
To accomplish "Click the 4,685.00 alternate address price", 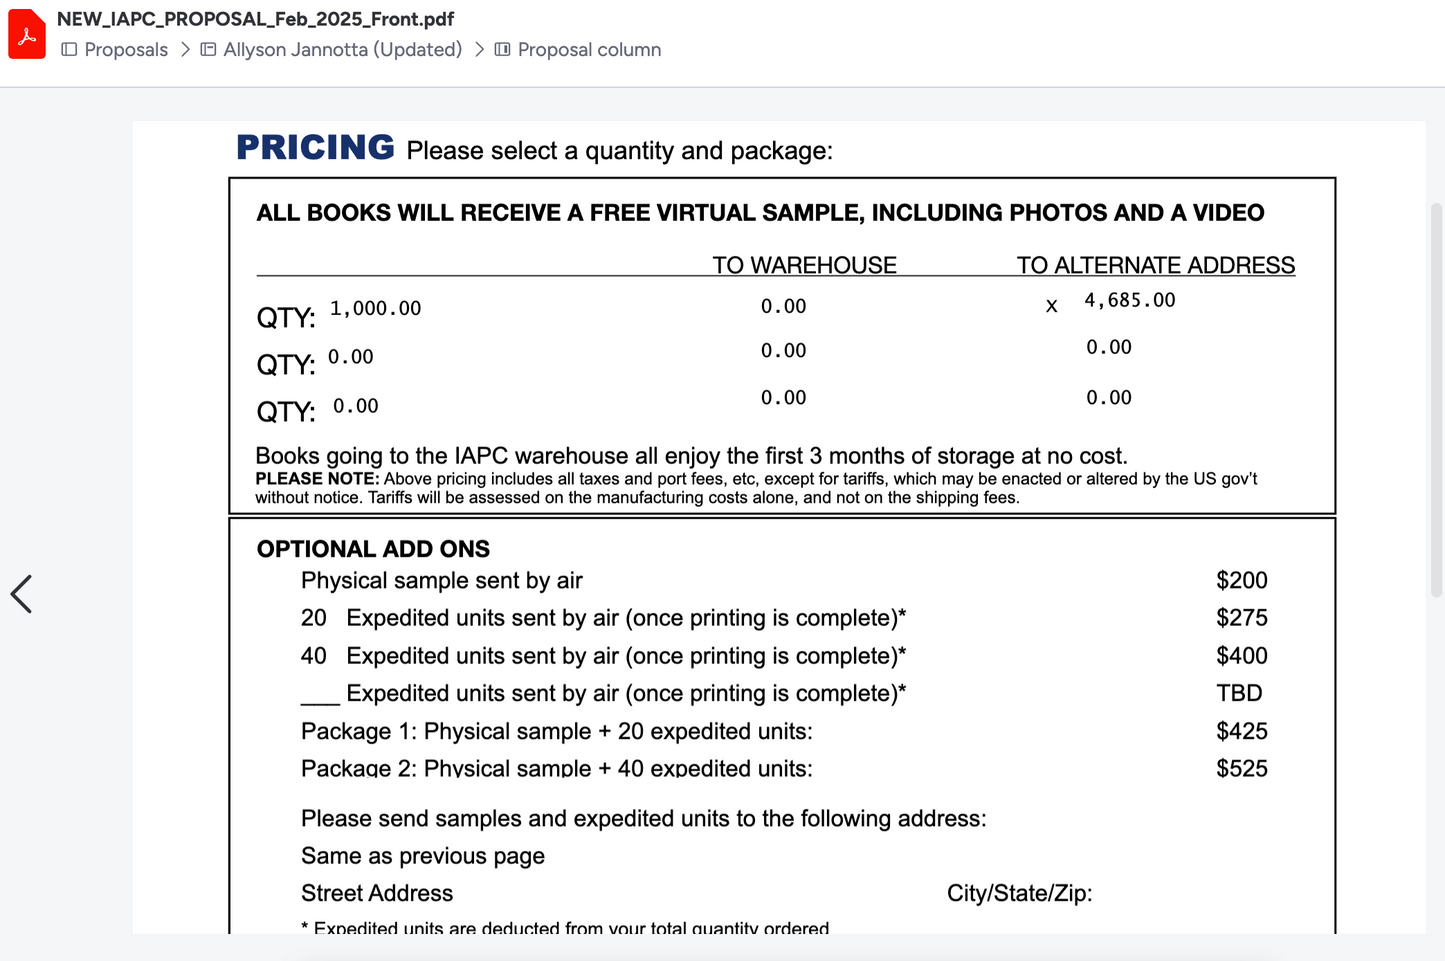I will click(x=1130, y=300).
